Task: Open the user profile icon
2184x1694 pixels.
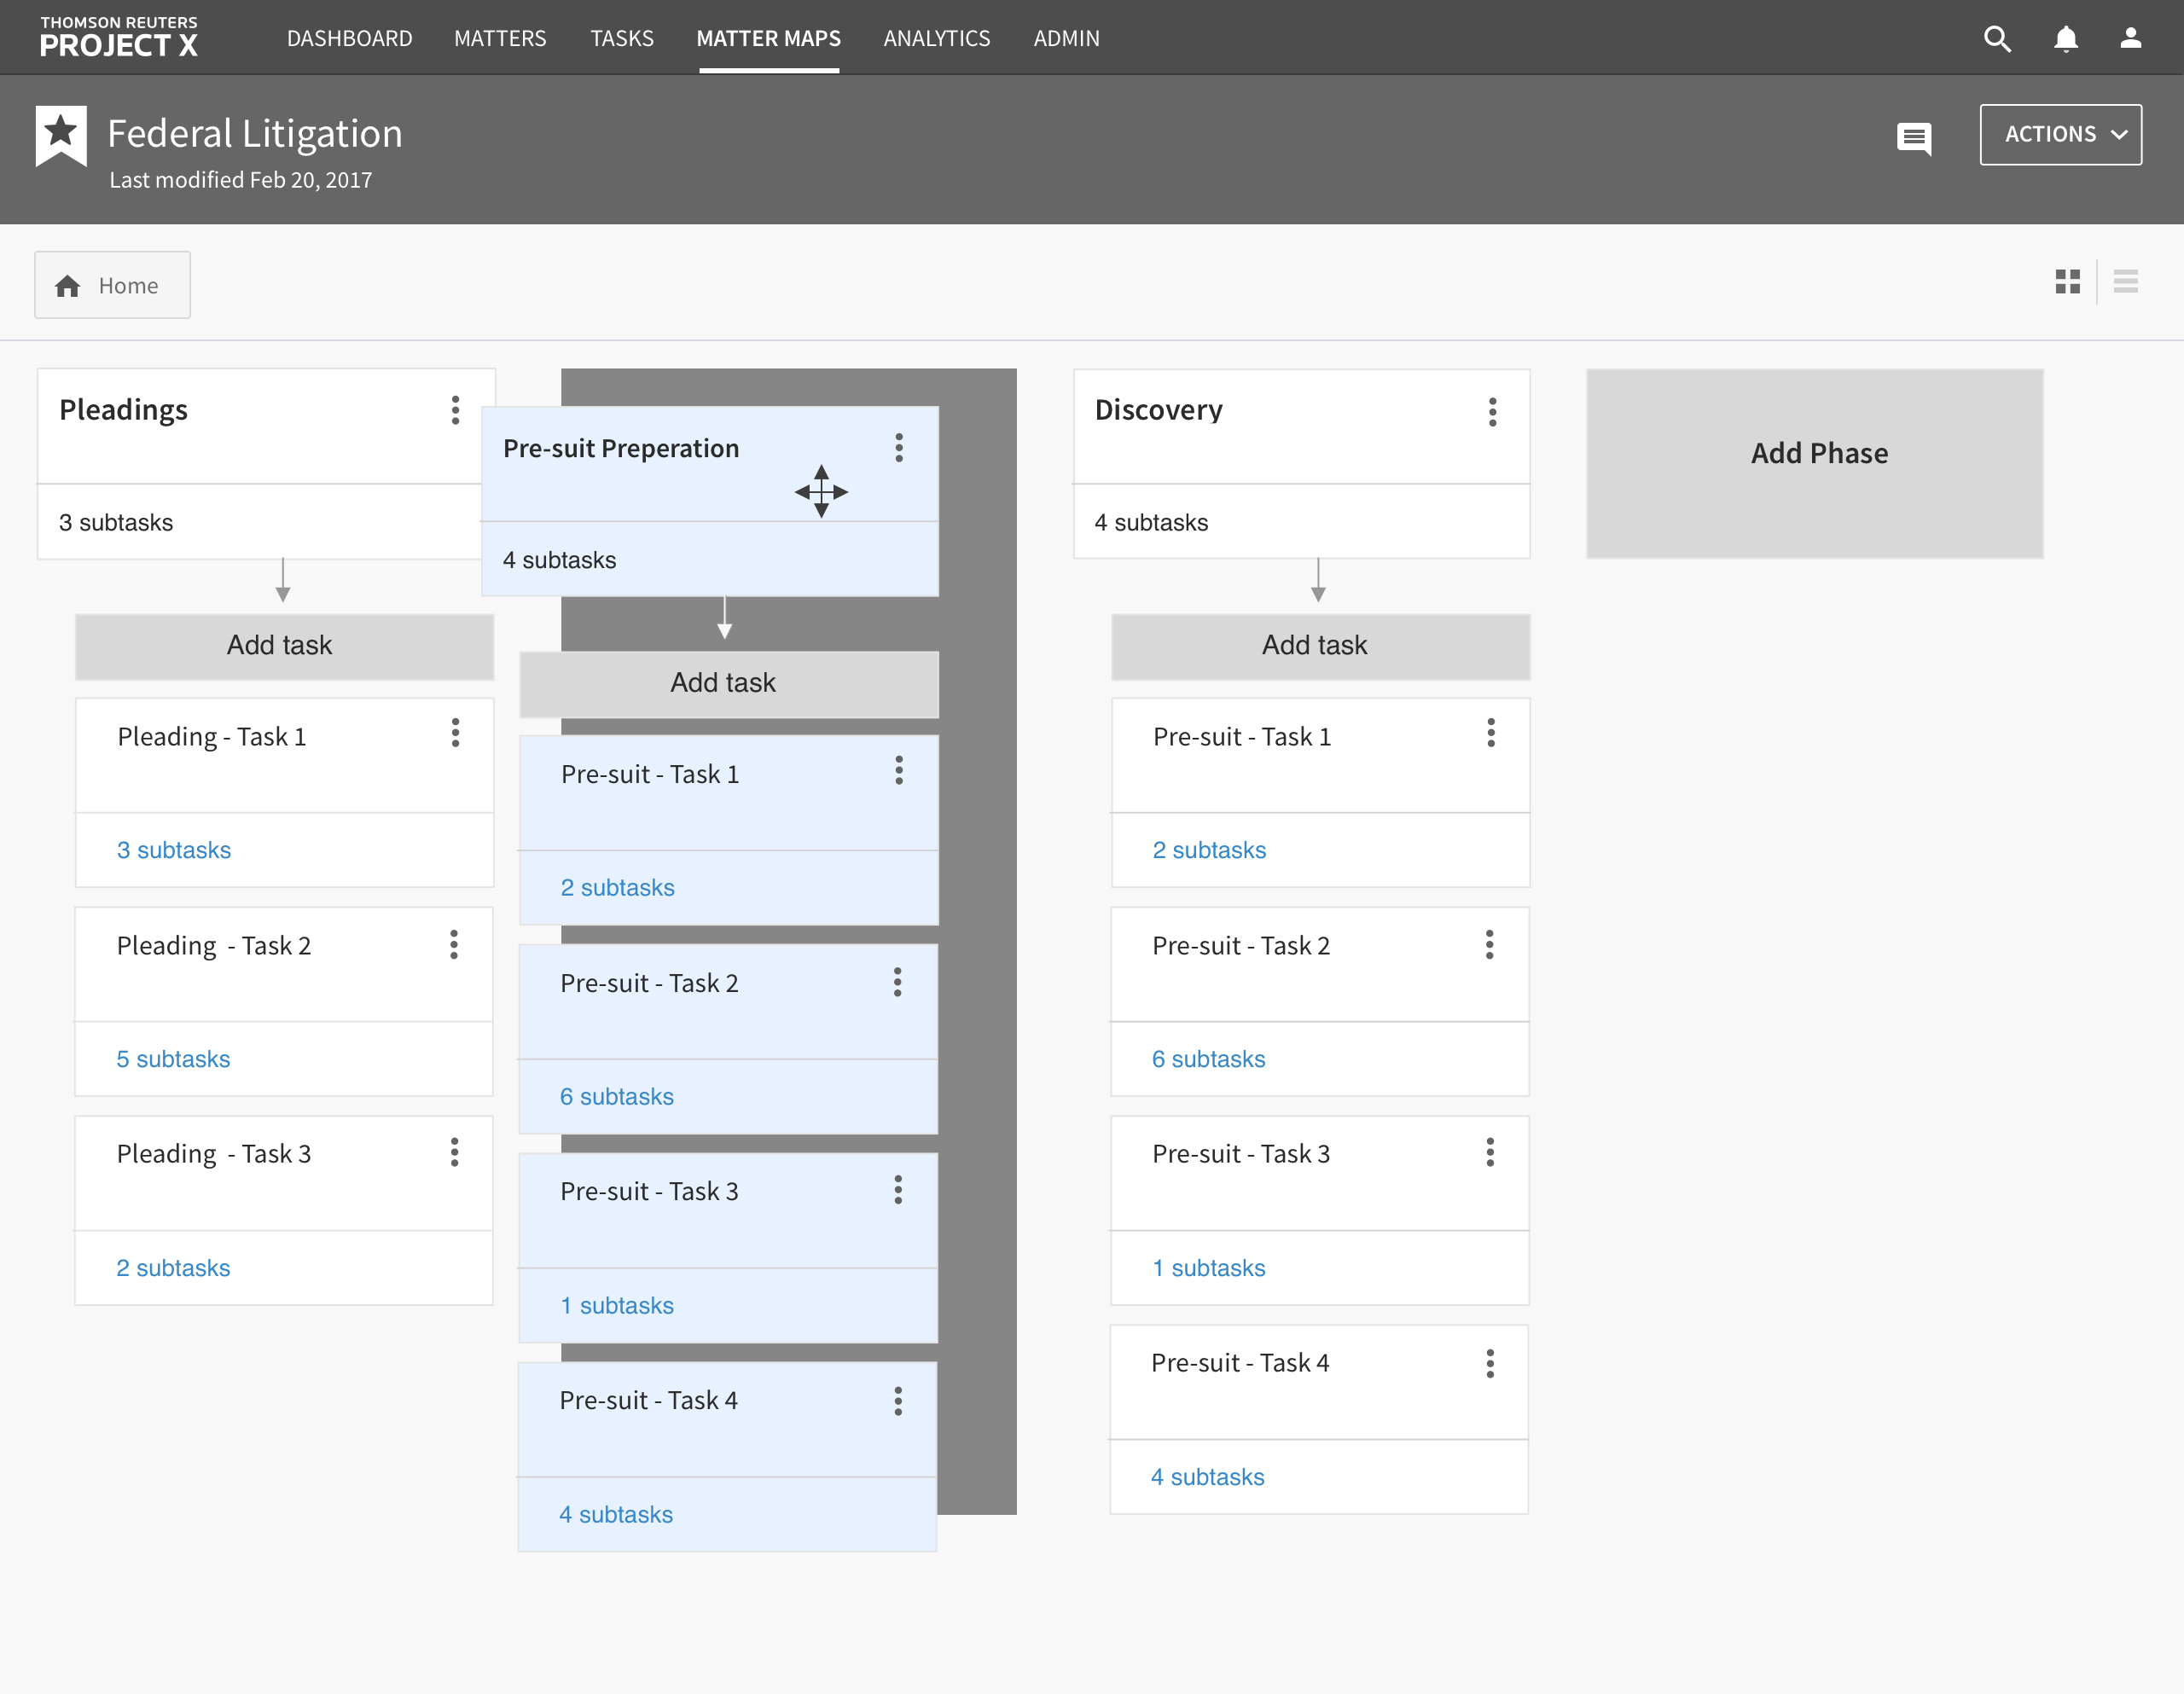Action: tap(2130, 39)
